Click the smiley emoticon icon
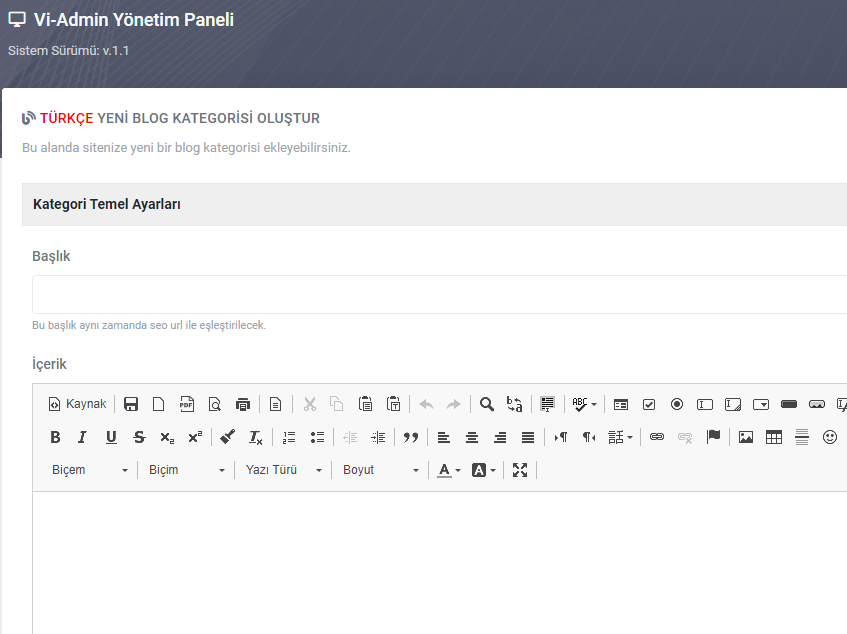 point(830,437)
